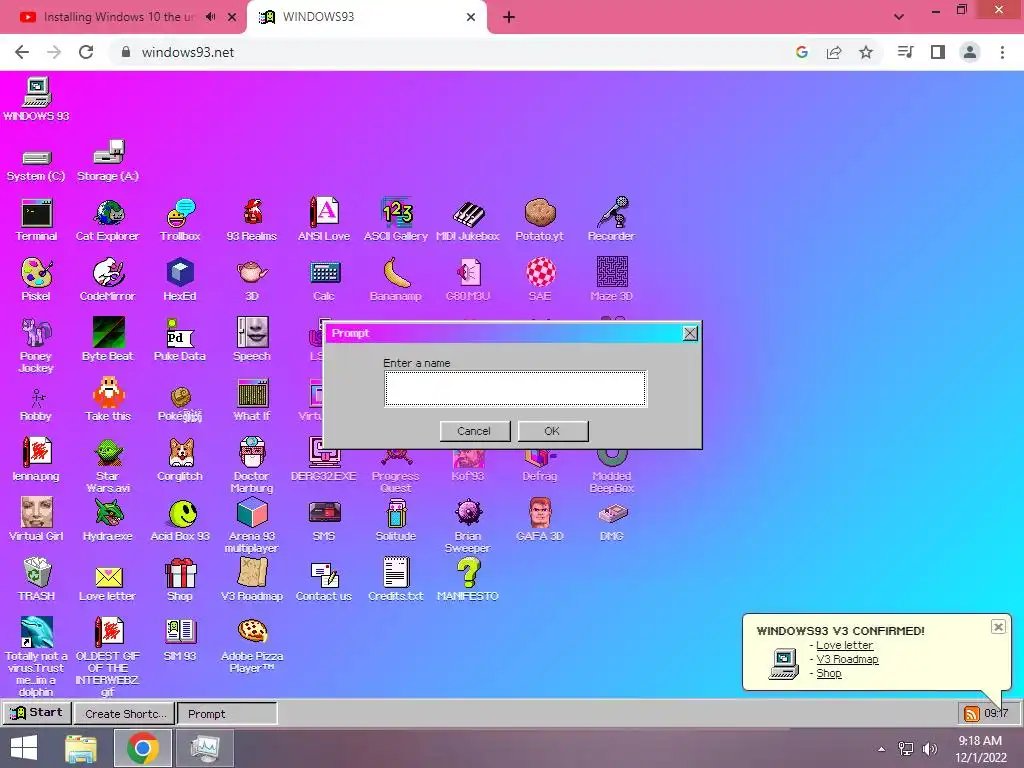This screenshot has height=768, width=1024.
Task: Open a new Chrome tab
Action: click(x=509, y=17)
